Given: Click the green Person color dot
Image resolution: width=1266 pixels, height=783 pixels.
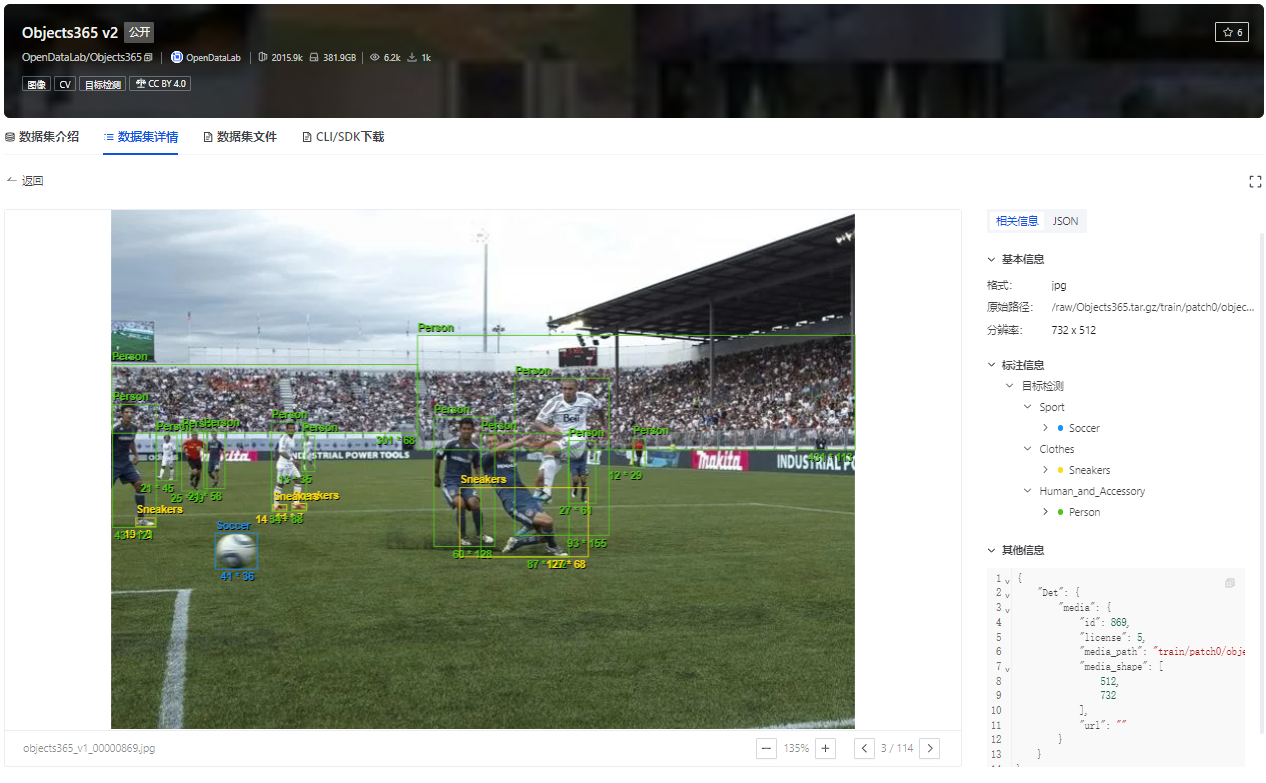Looking at the screenshot, I should click(1060, 512).
